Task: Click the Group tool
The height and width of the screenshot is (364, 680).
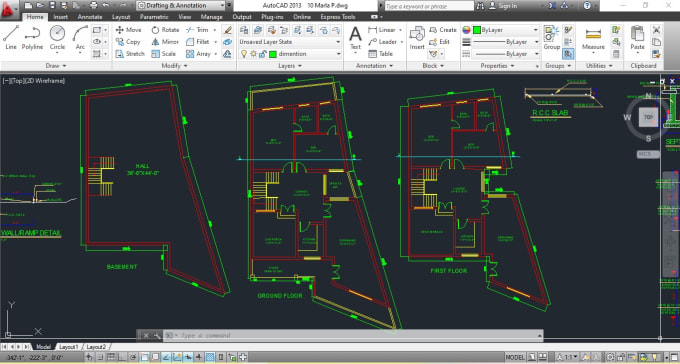Action: click(552, 37)
